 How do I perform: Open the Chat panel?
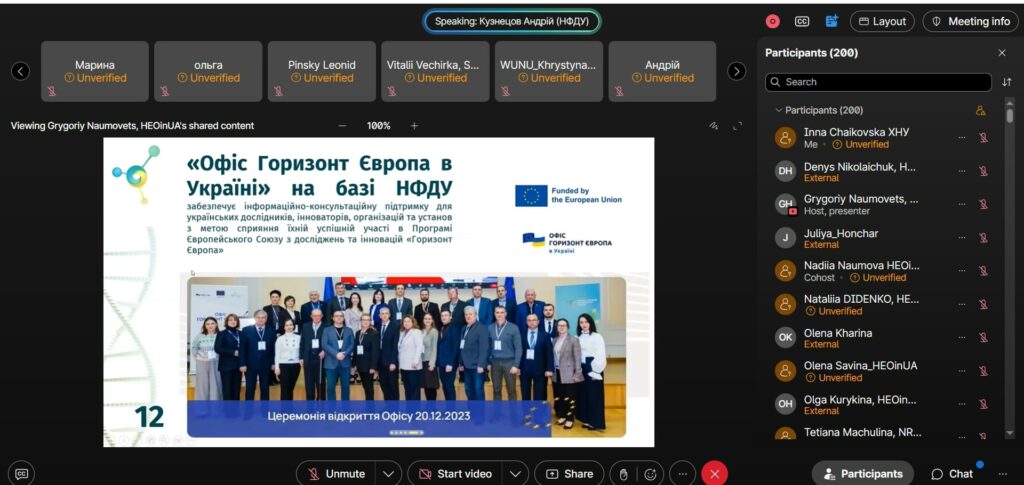[x=953, y=474]
